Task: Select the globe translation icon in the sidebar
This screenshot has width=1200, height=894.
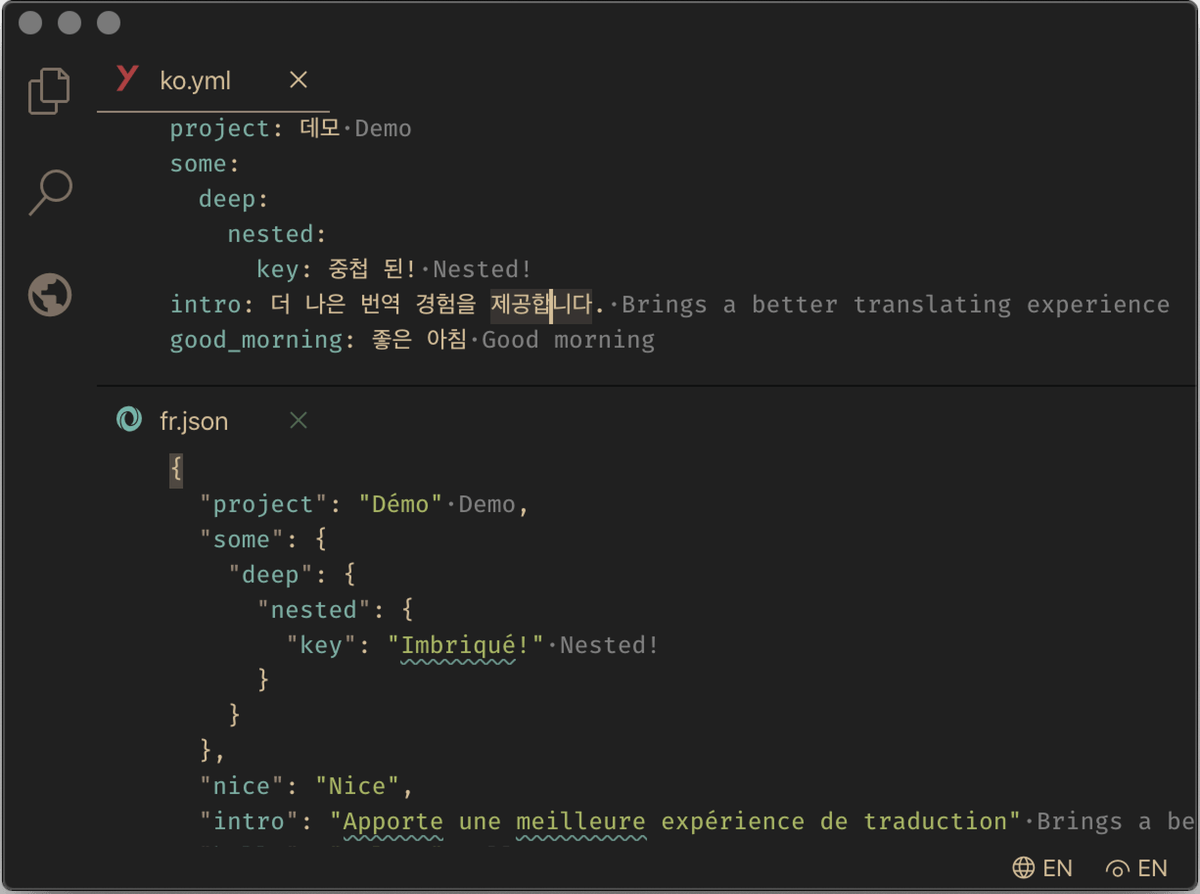Action: coord(49,296)
